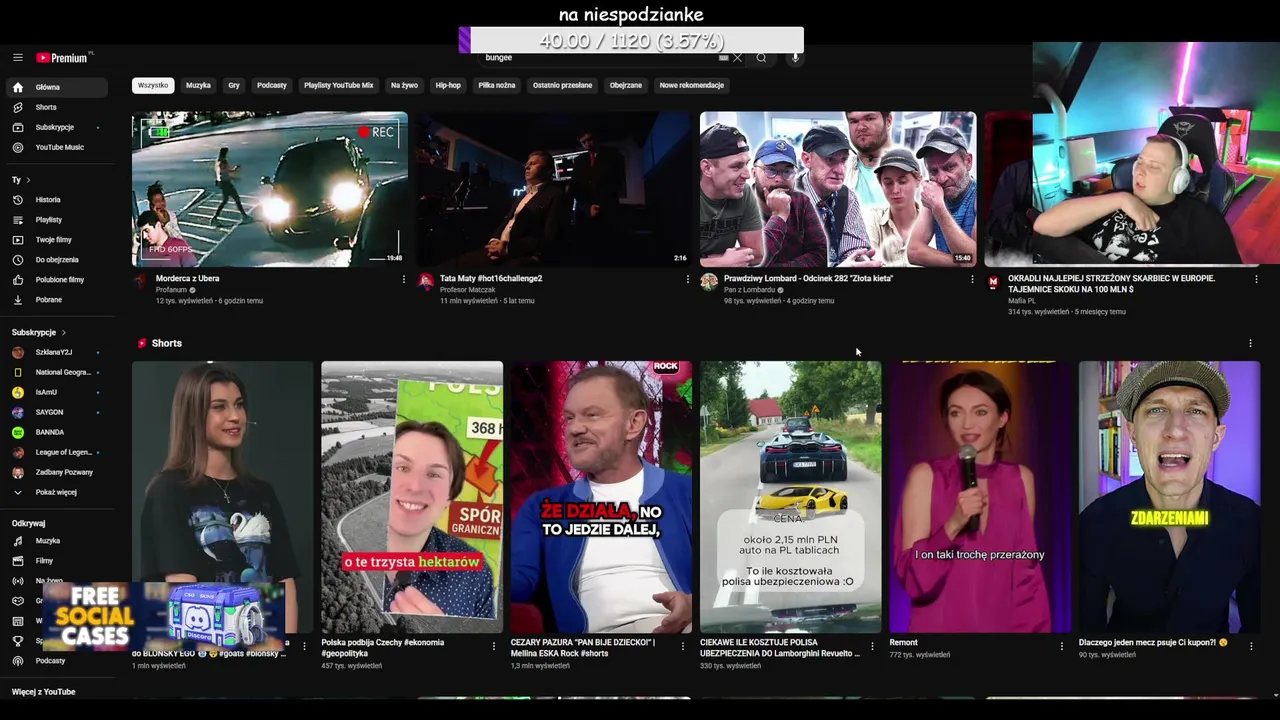1280x720 pixels.
Task: Select the Na żywo filter chip
Action: point(404,85)
